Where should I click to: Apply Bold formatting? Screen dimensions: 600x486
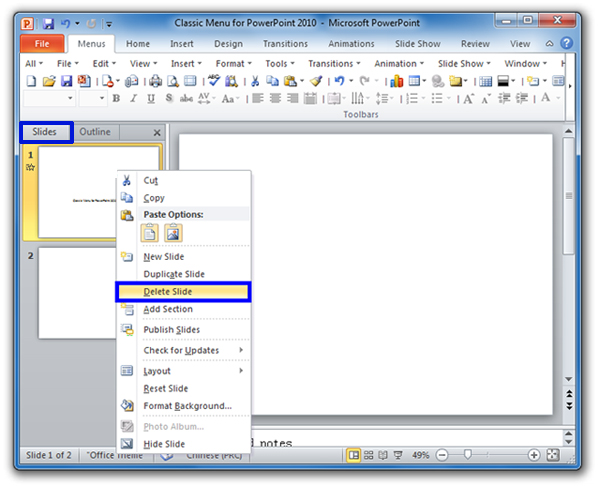[116, 99]
